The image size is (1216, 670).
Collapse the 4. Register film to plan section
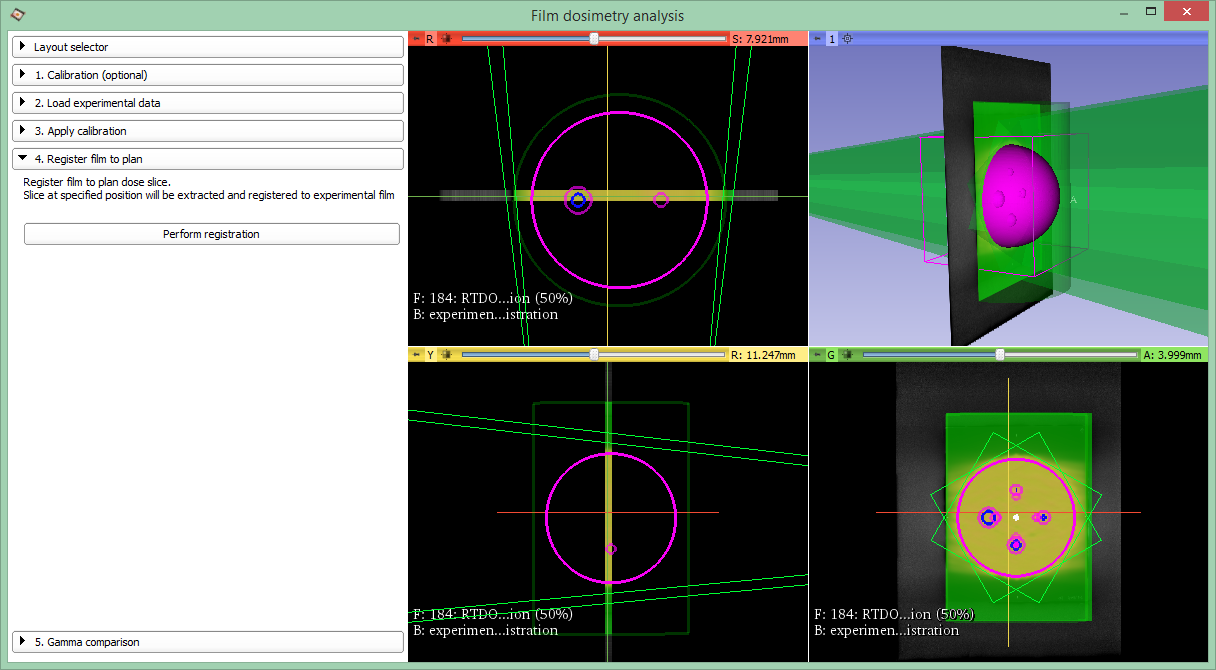pyautogui.click(x=207, y=159)
